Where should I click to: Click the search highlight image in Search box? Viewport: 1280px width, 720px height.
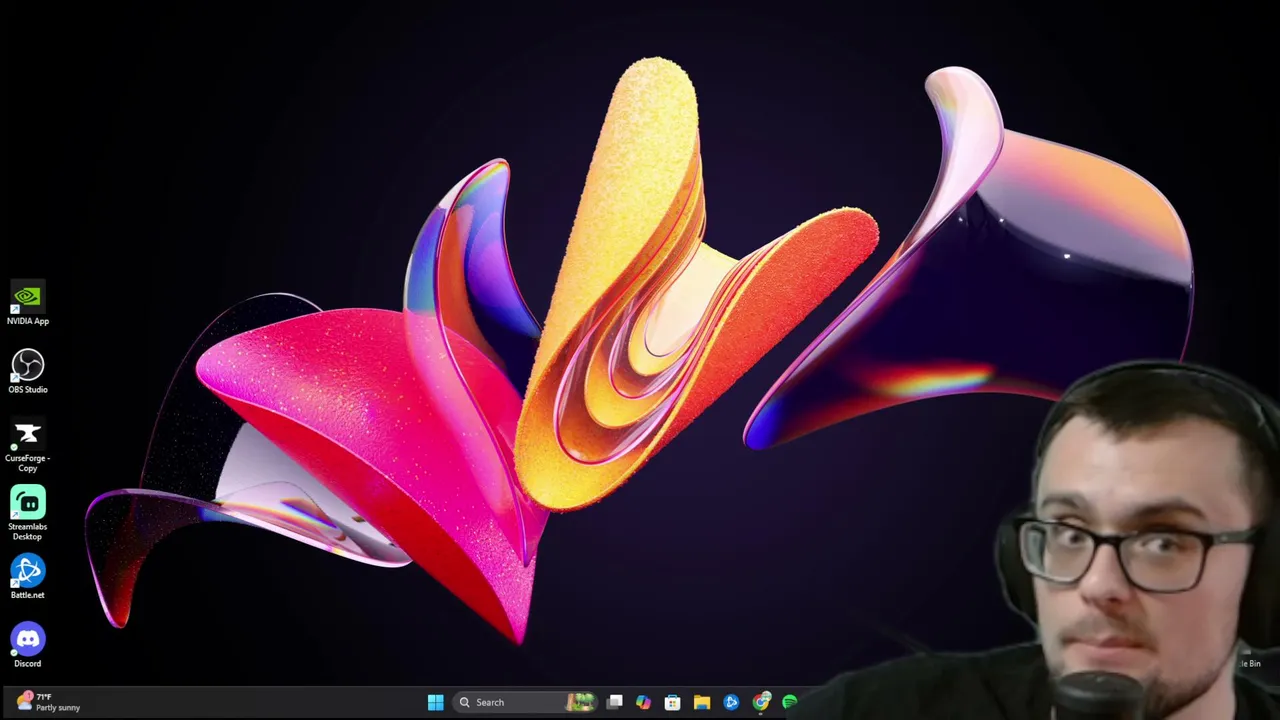pos(581,702)
